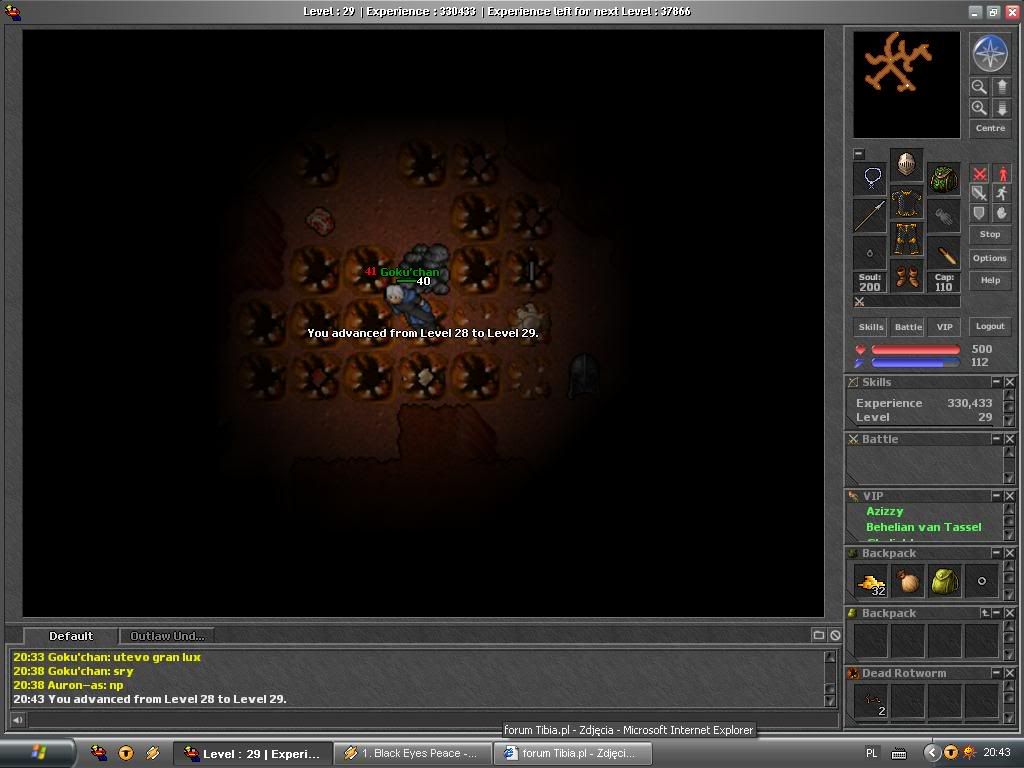Minimize the Battle panel
Viewport: 1024px width, 768px height.
pyautogui.click(x=996, y=439)
